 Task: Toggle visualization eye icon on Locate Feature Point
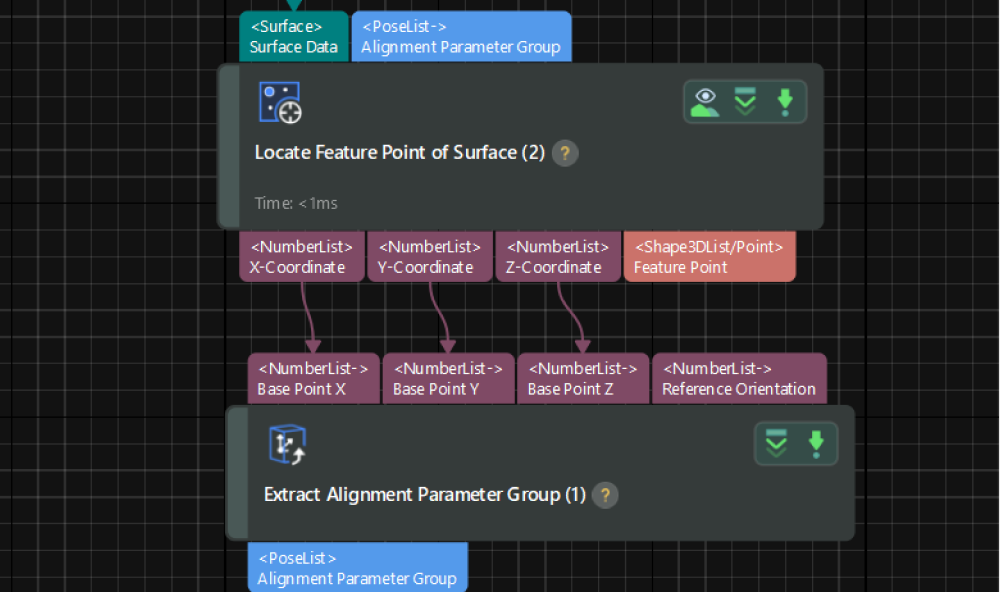pos(706,102)
